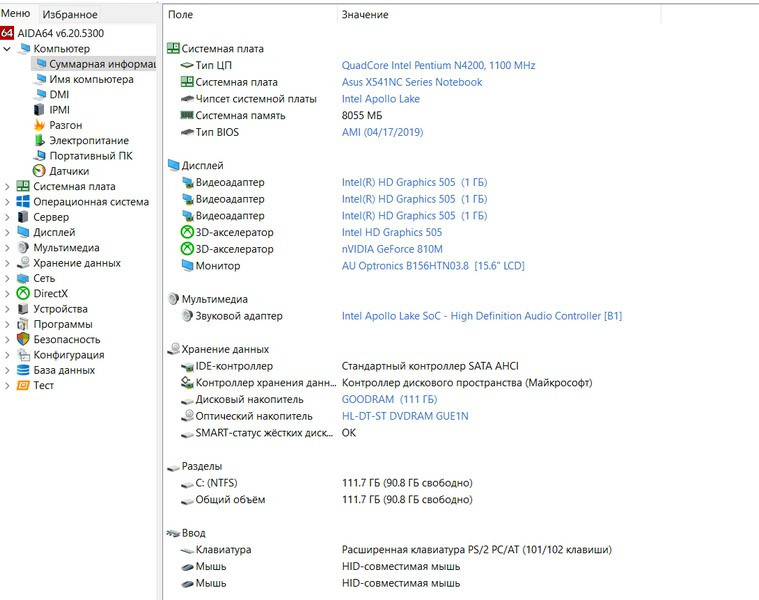The image size is (759, 600).
Task: Click the Тест benchmark icon
Action: 23,386
